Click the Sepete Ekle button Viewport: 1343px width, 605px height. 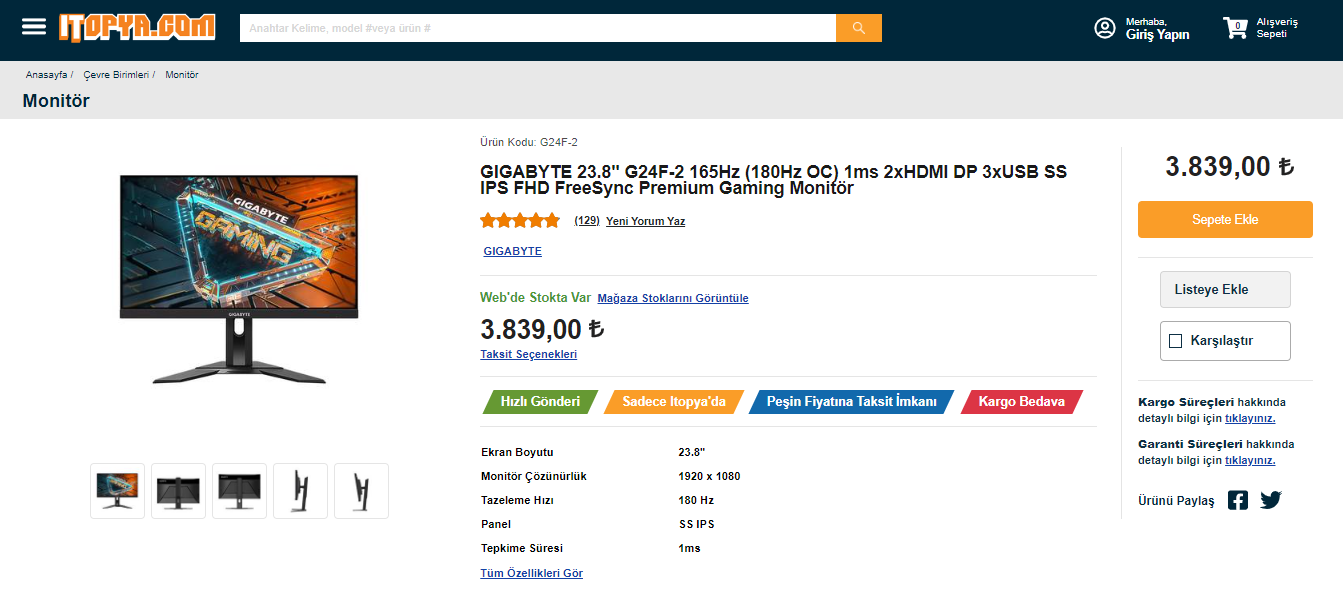pos(1224,220)
